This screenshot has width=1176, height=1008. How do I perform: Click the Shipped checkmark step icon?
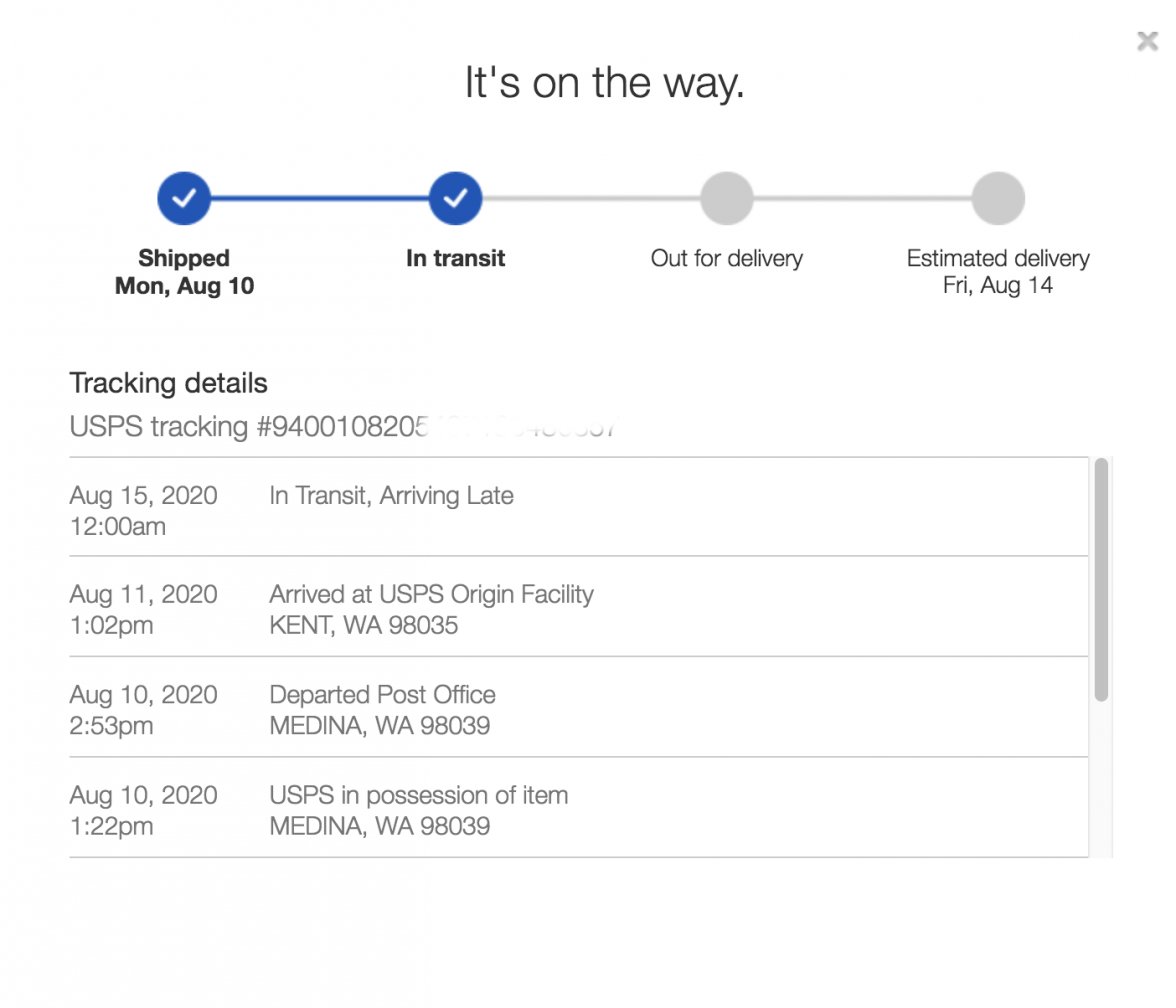click(x=184, y=198)
